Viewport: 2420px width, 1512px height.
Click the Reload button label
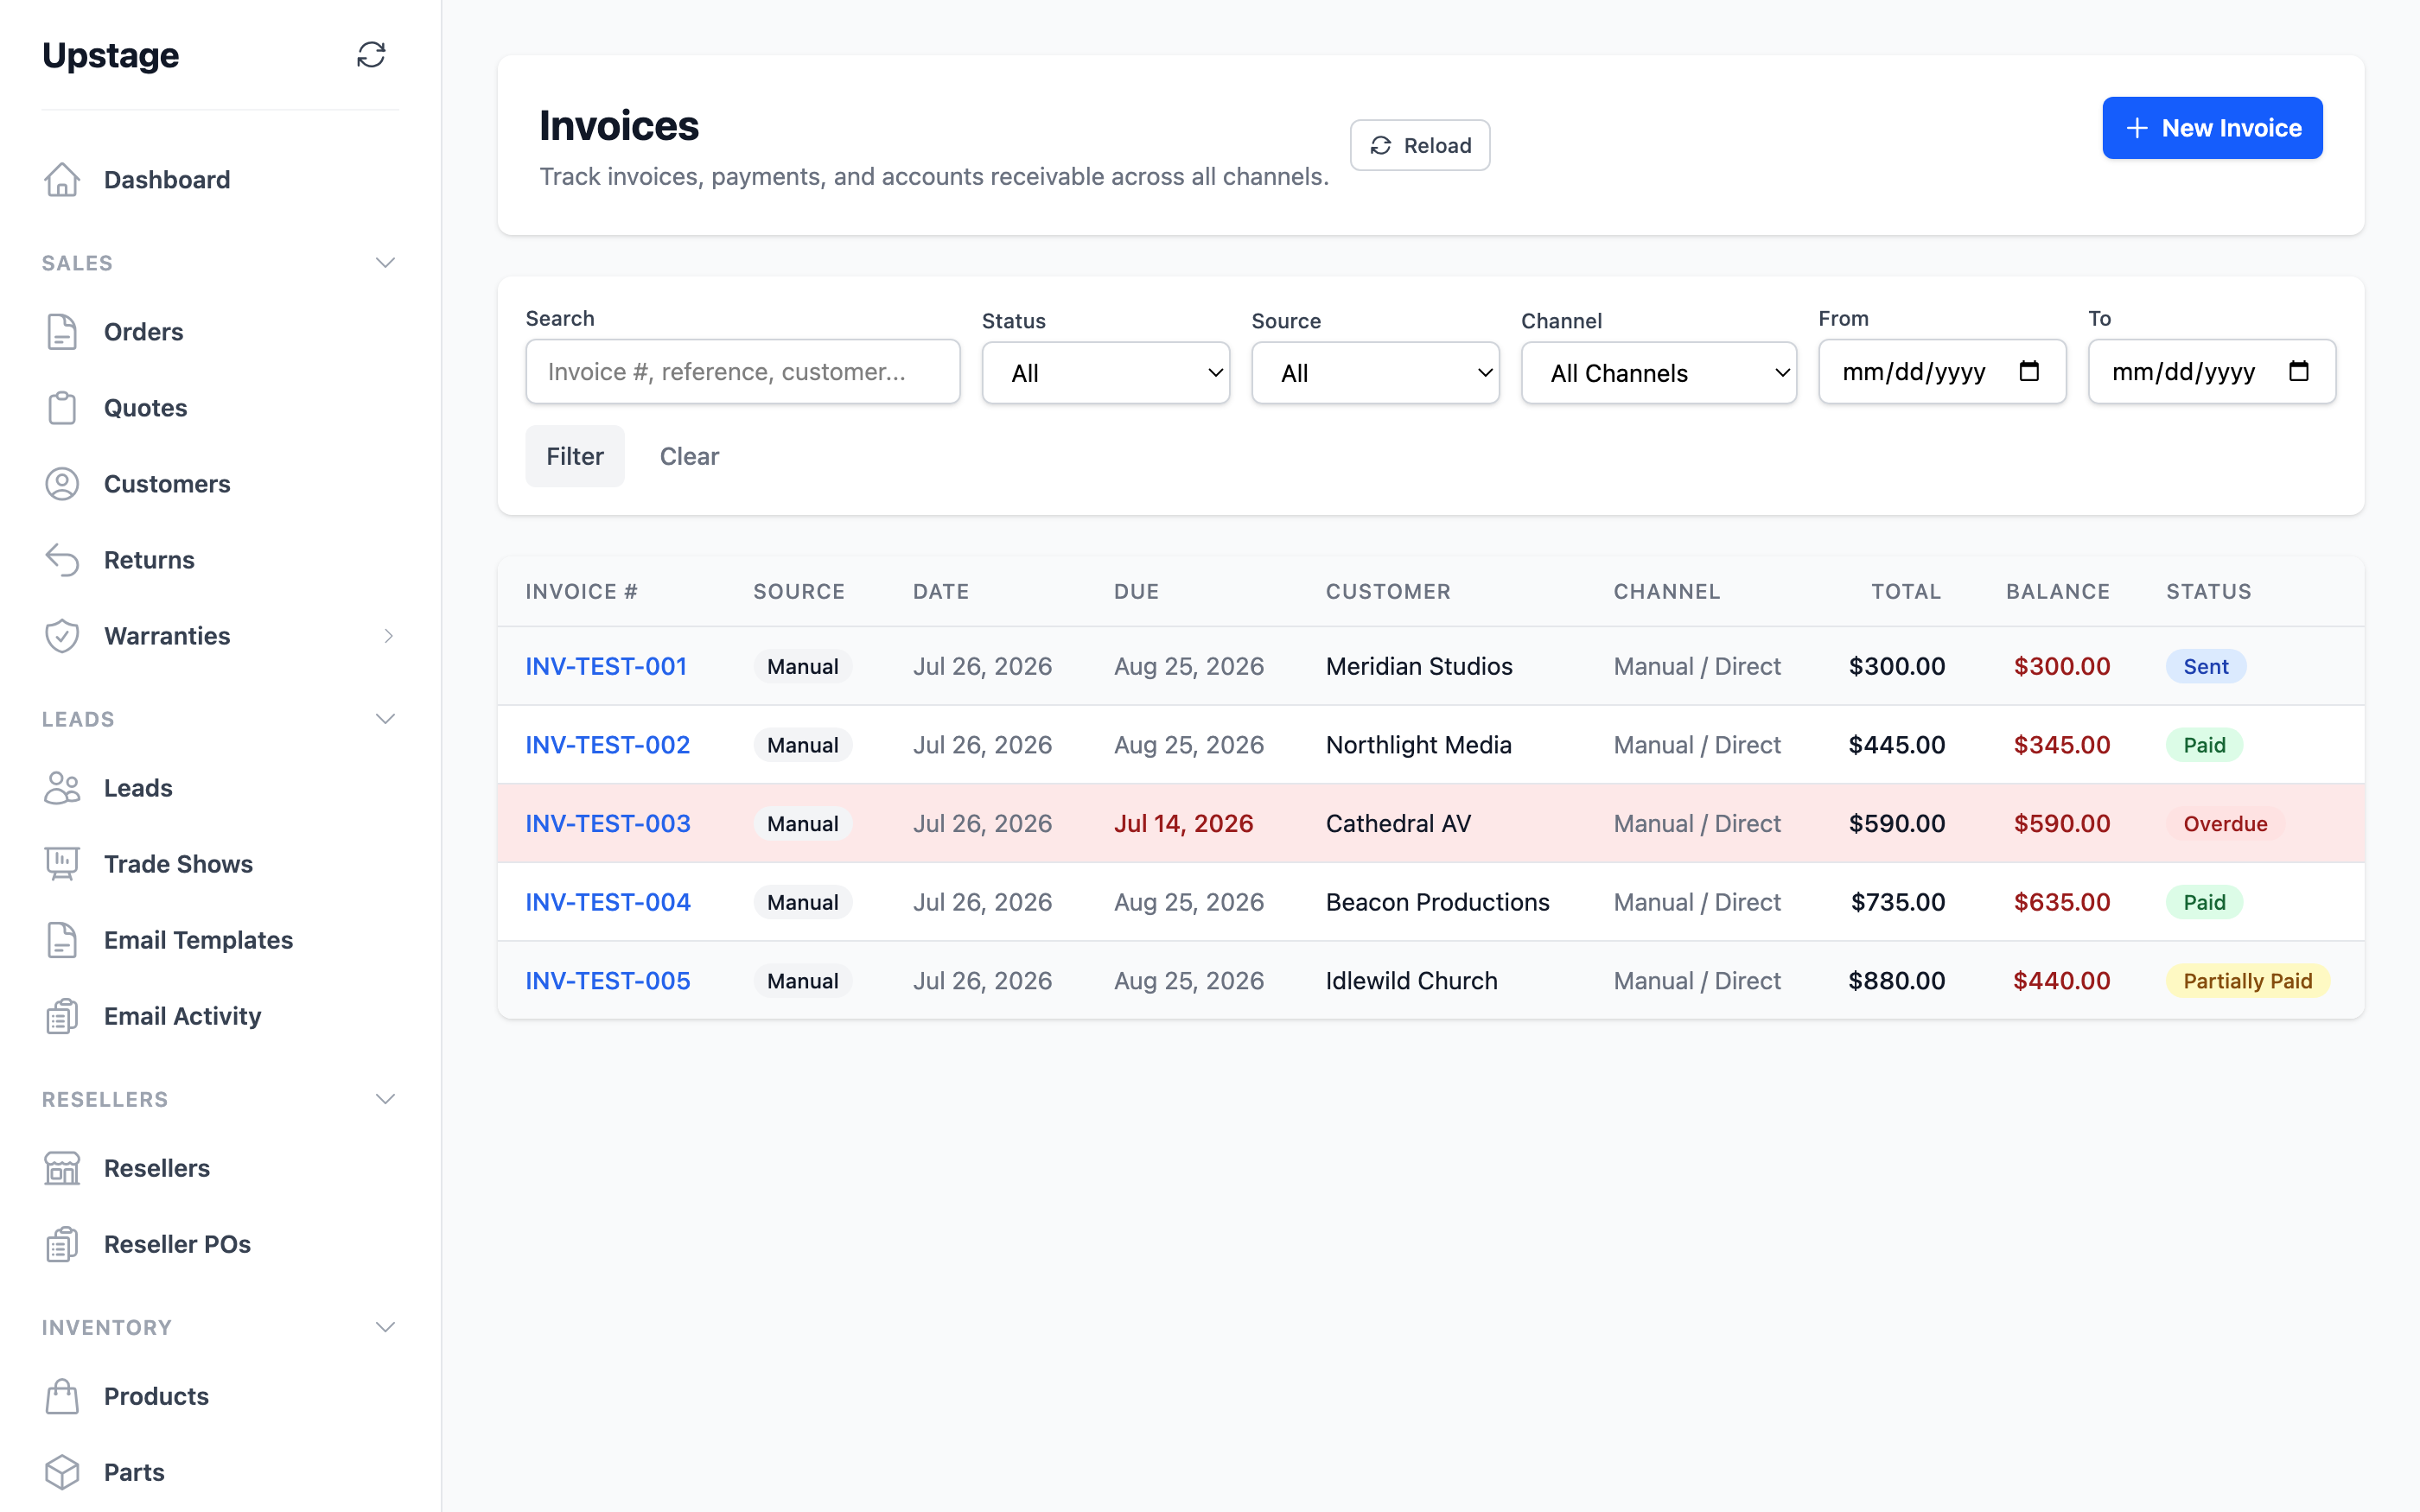[x=1437, y=146]
